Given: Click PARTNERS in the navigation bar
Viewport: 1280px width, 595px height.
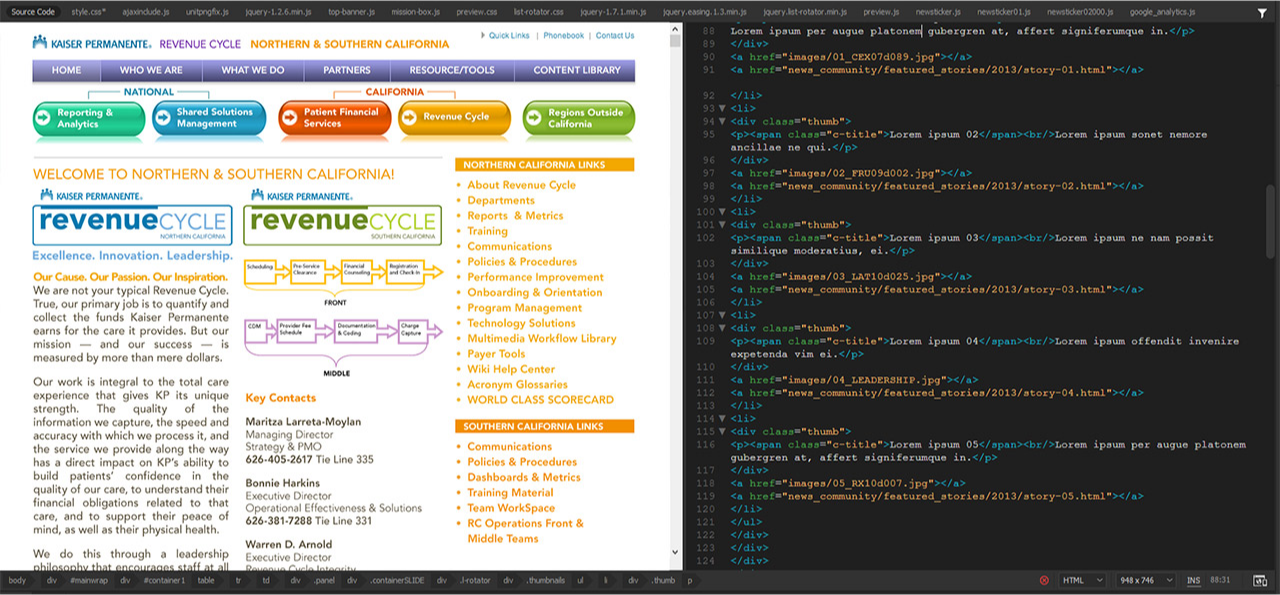Looking at the screenshot, I should point(347,70).
